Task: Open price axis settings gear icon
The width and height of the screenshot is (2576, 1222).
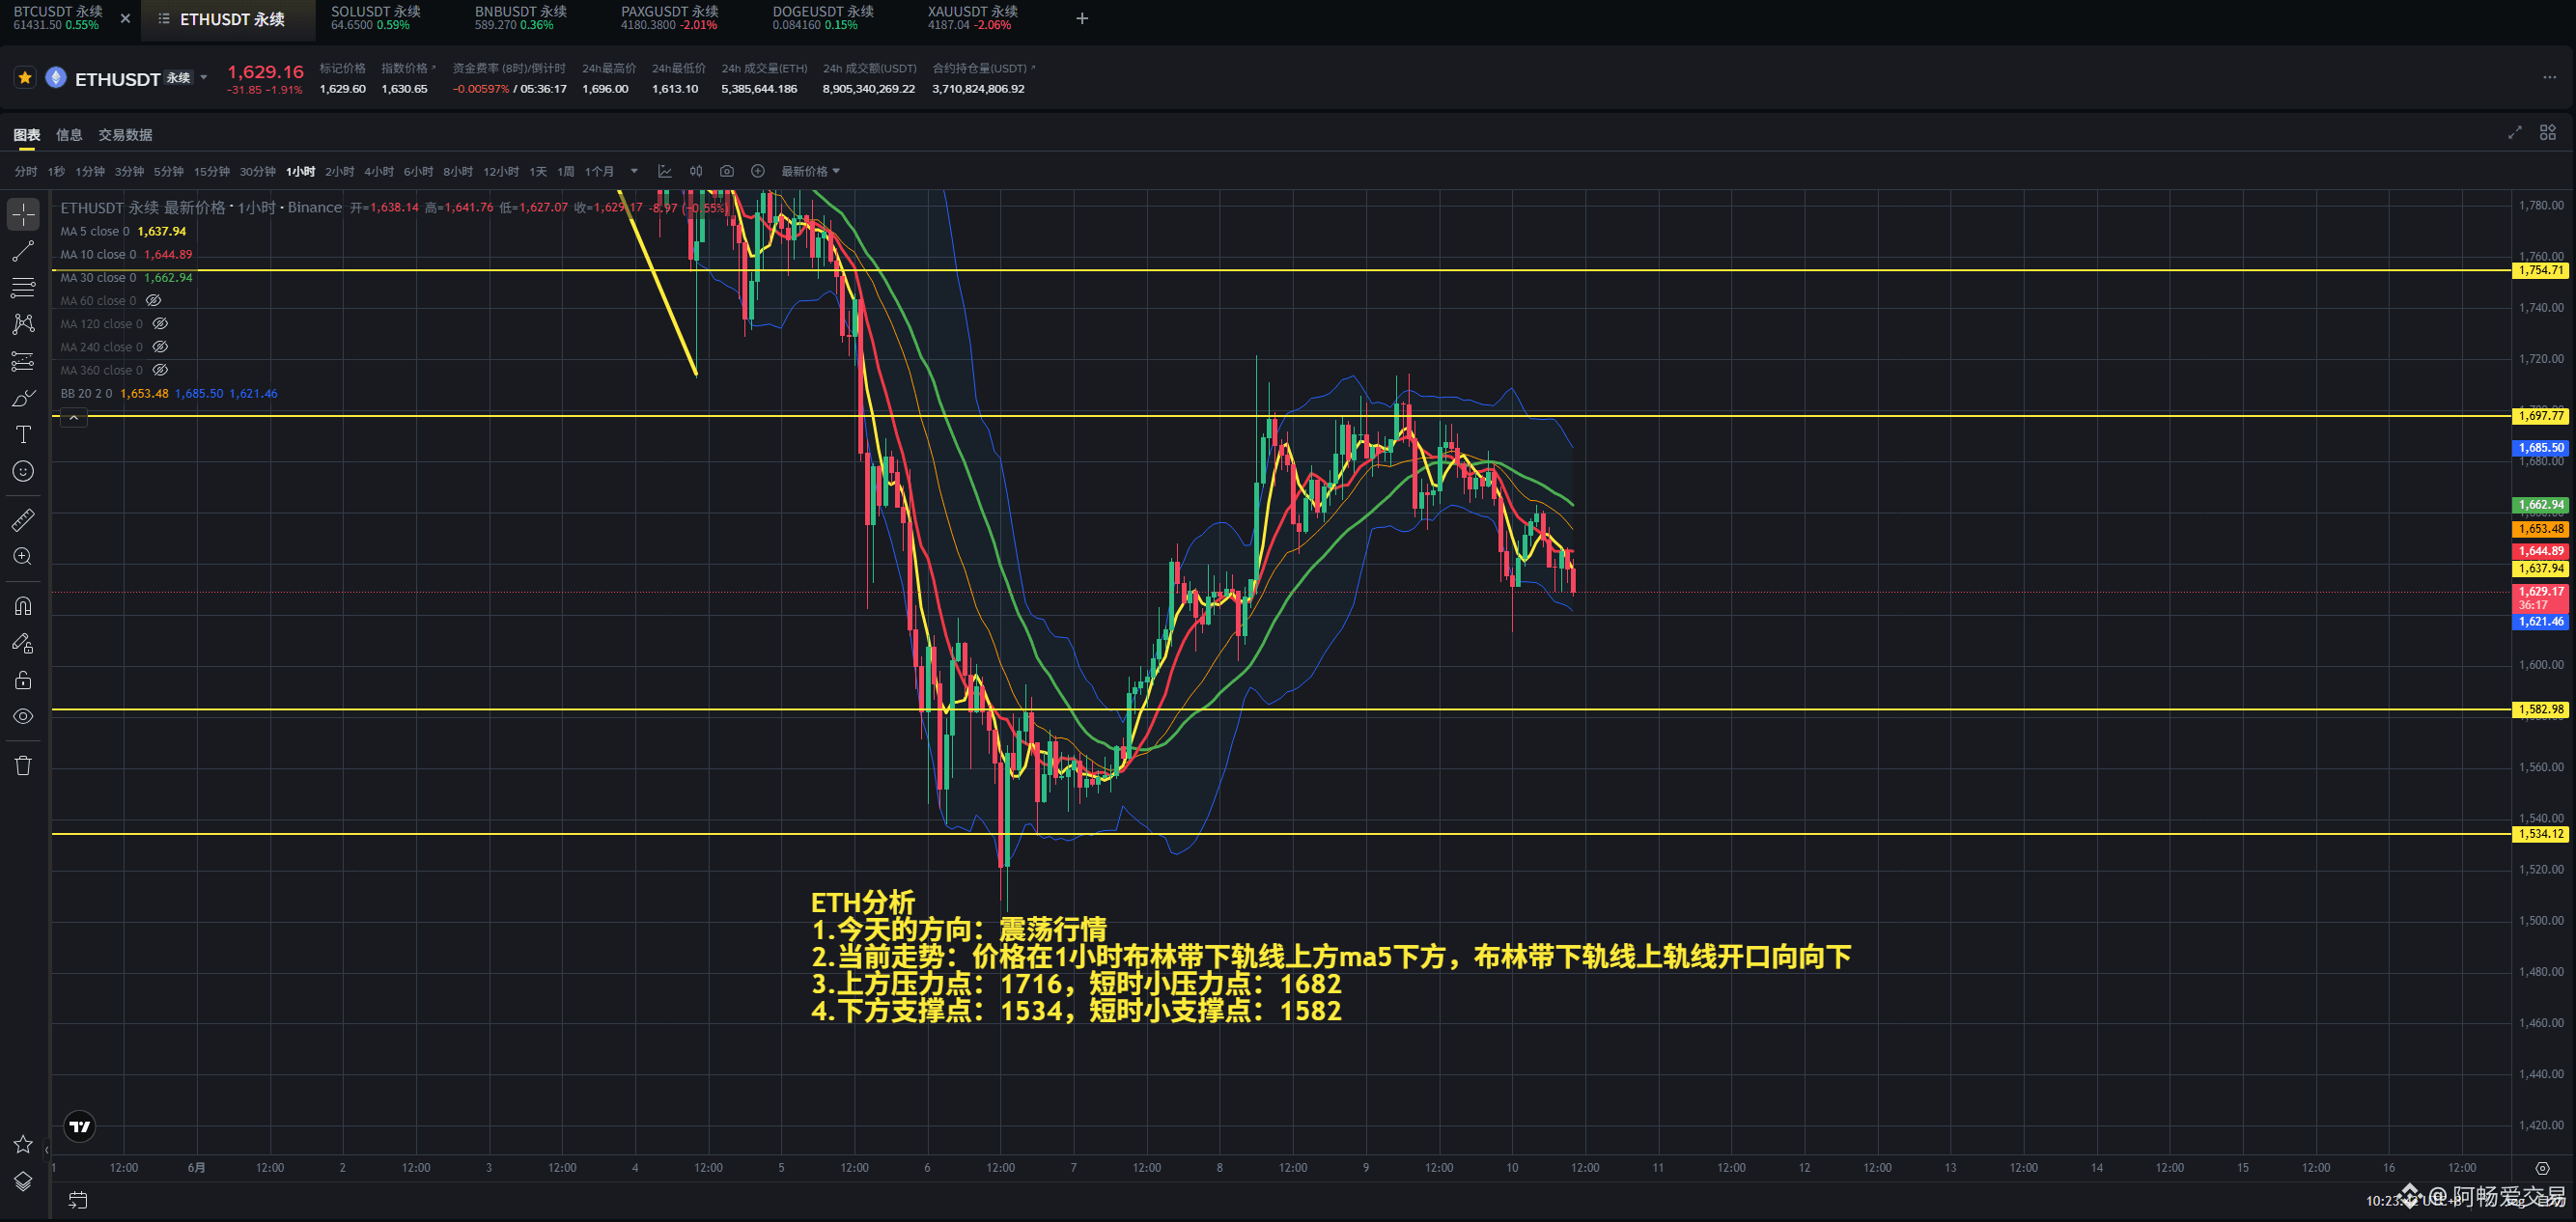Action: point(2543,1167)
